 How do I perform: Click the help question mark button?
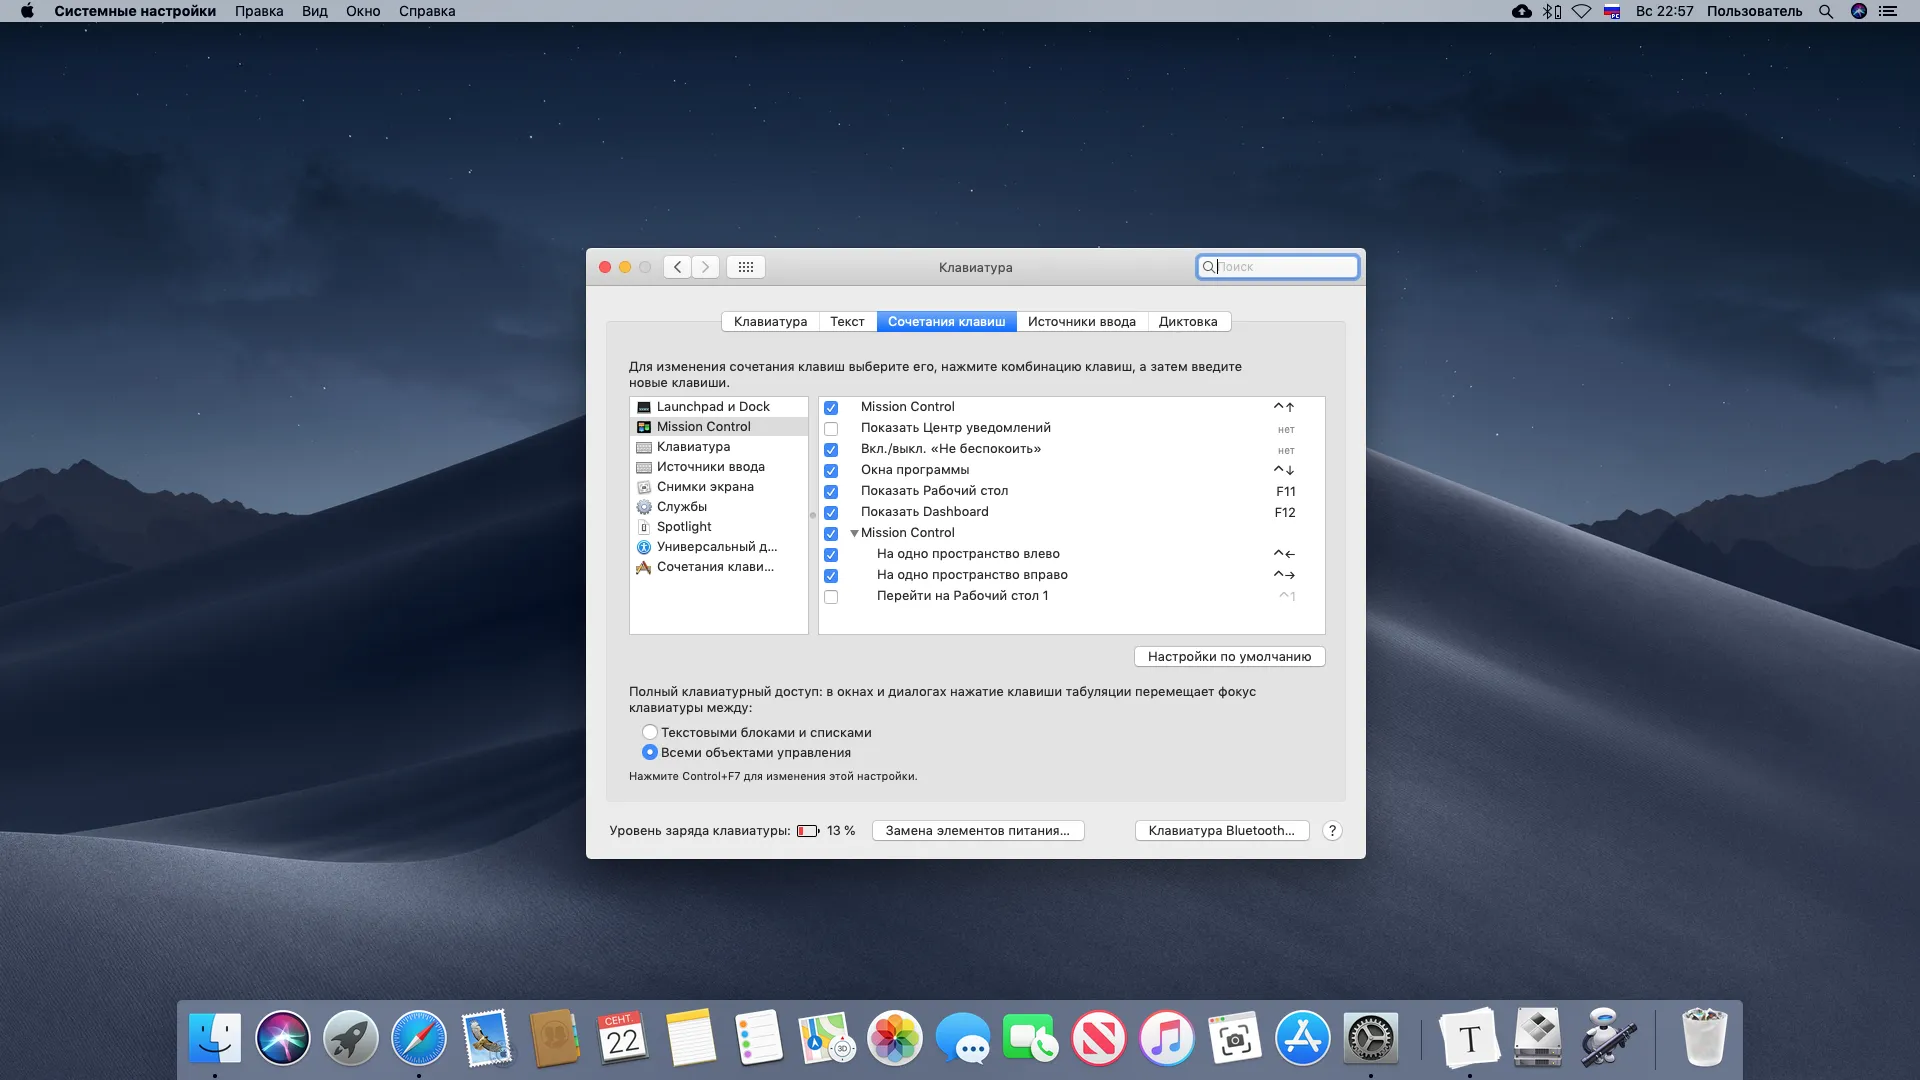pos(1332,831)
